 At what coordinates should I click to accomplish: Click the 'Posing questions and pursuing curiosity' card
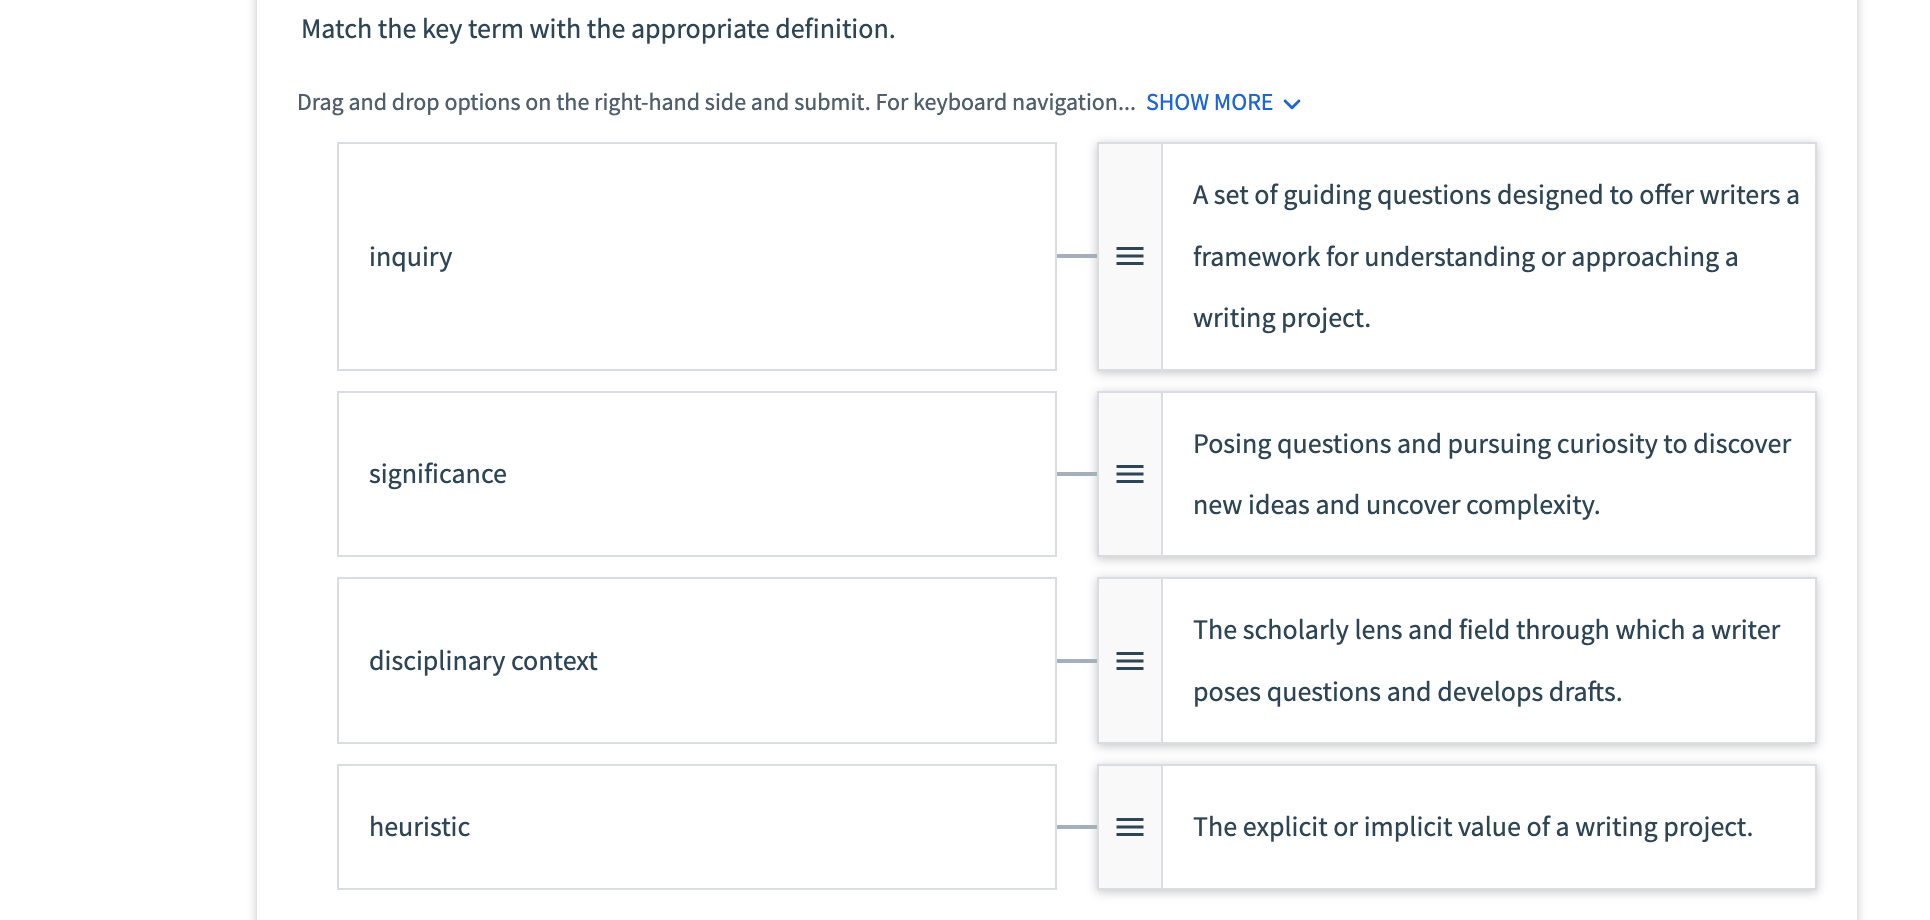1488,474
